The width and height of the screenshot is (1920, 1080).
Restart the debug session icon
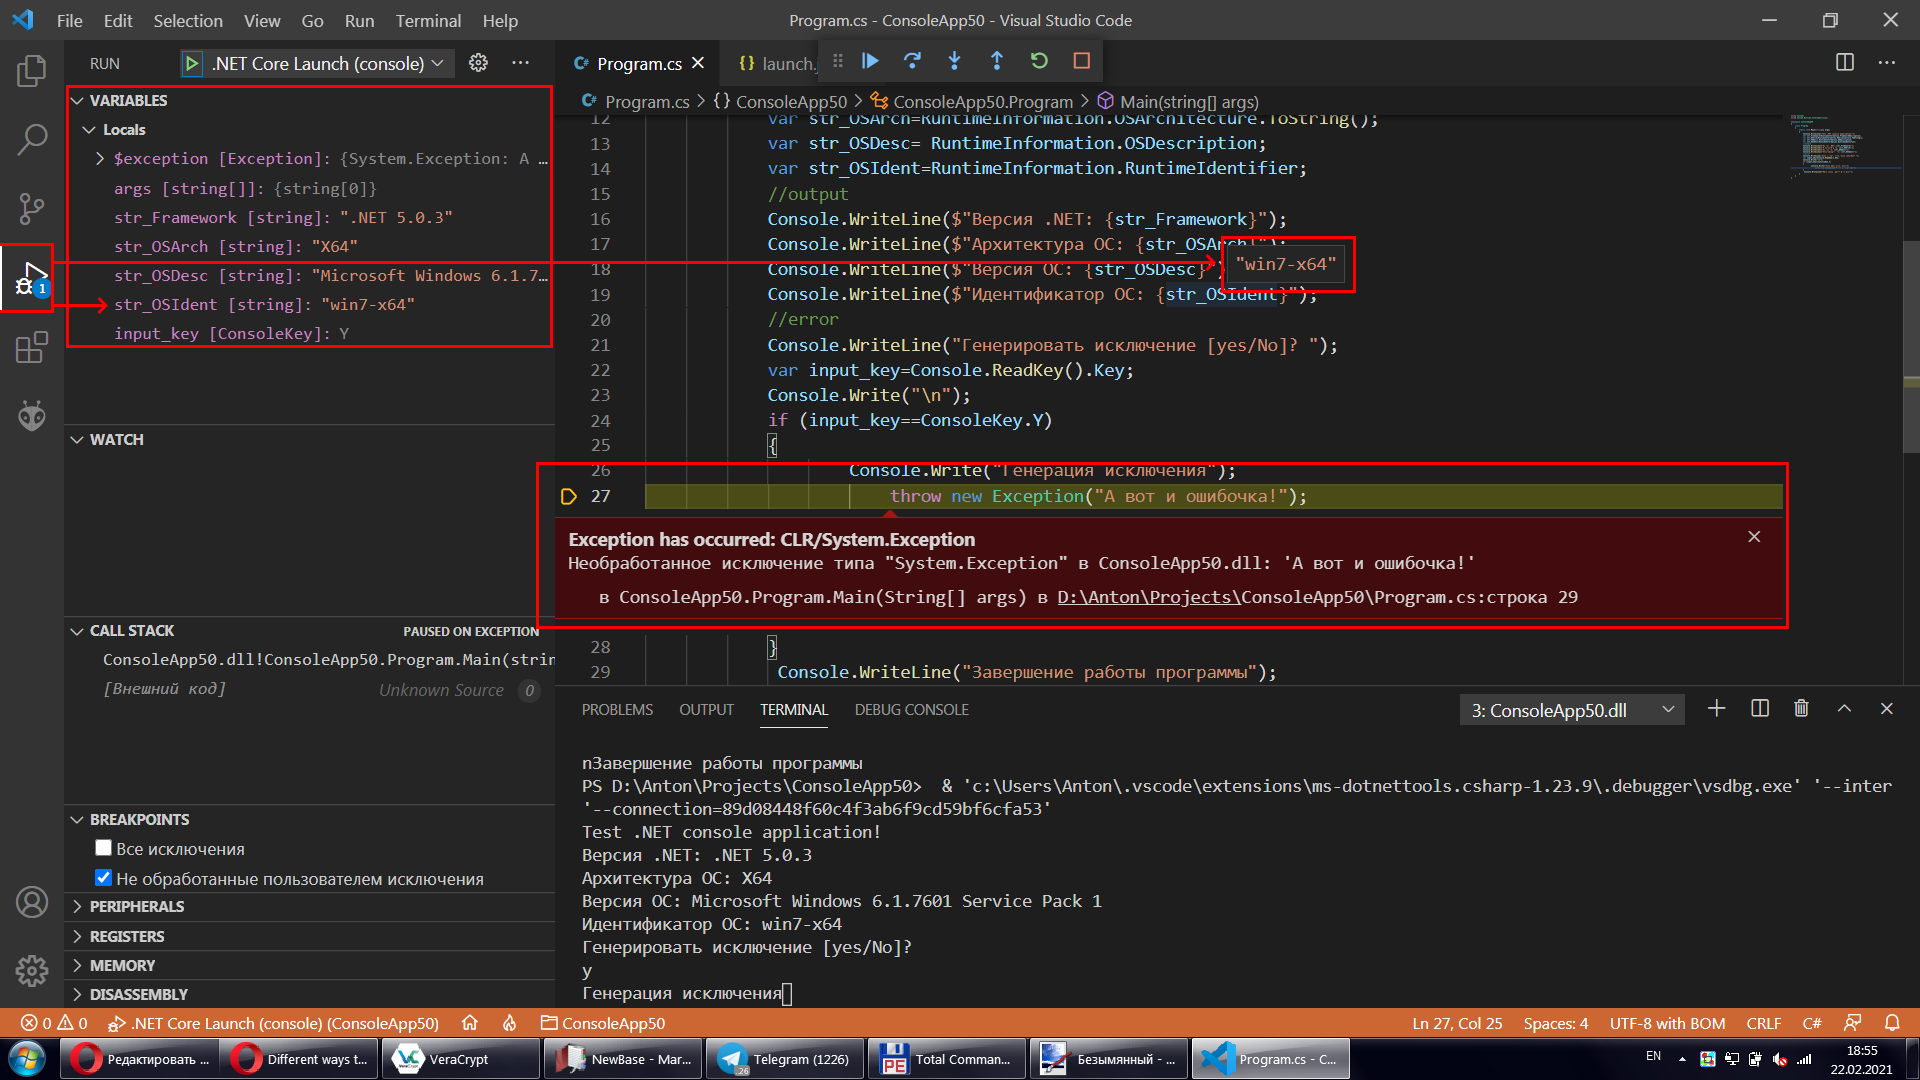[1038, 60]
